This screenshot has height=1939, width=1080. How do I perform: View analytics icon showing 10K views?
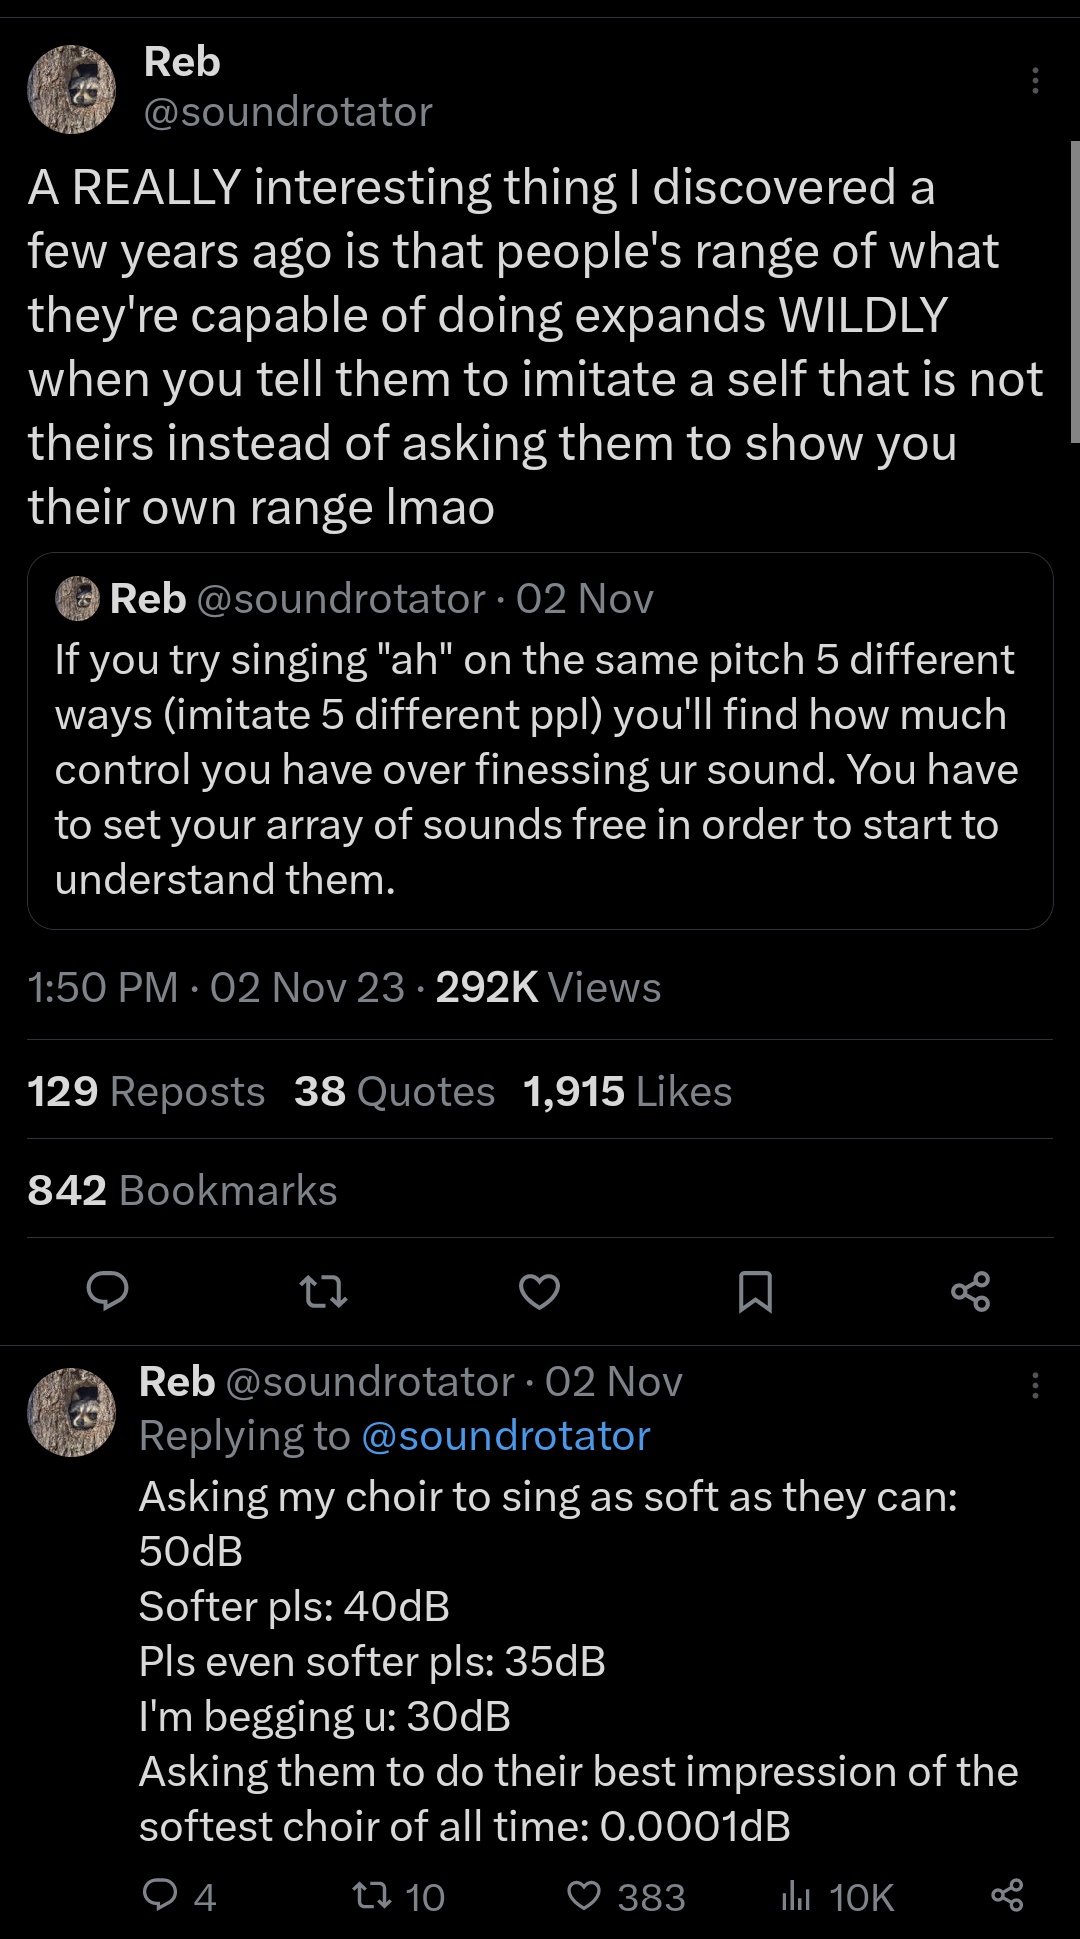tap(796, 1896)
